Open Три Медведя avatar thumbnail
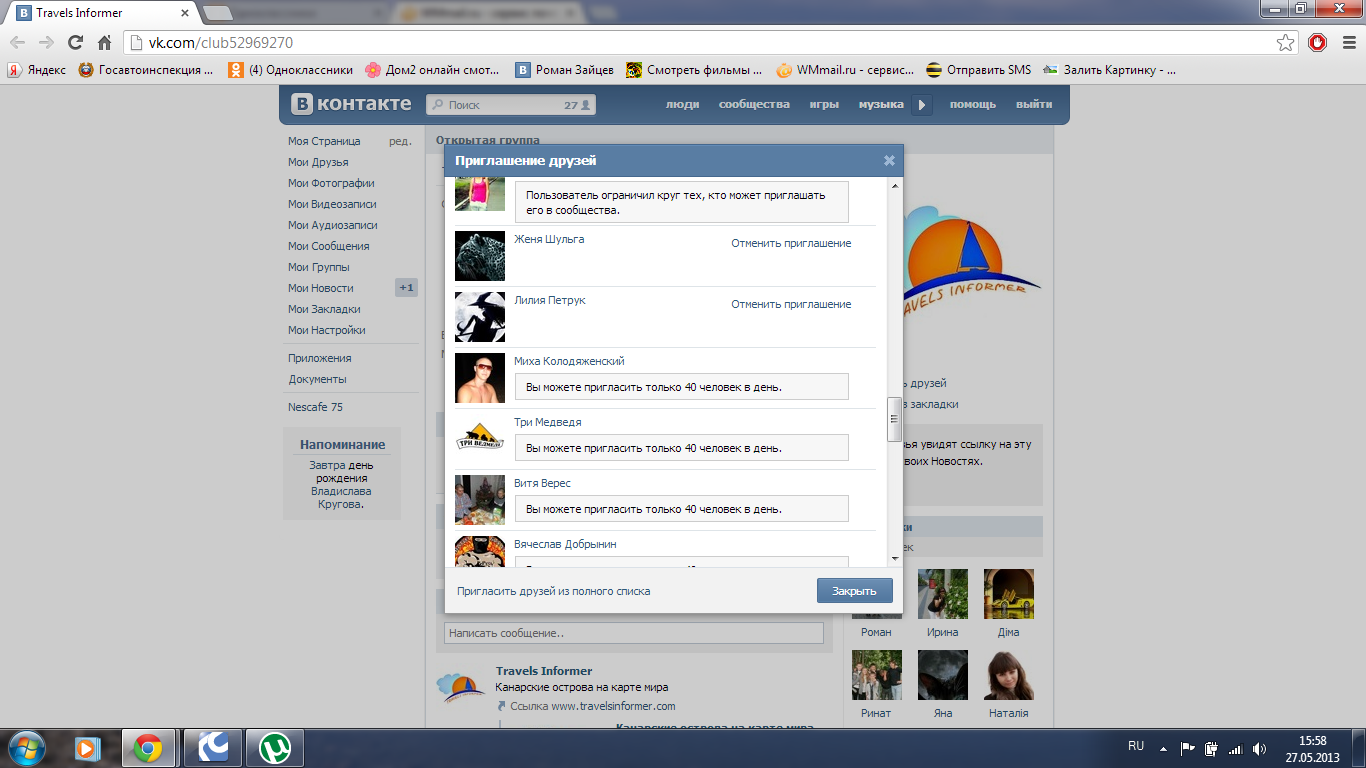 pos(480,439)
